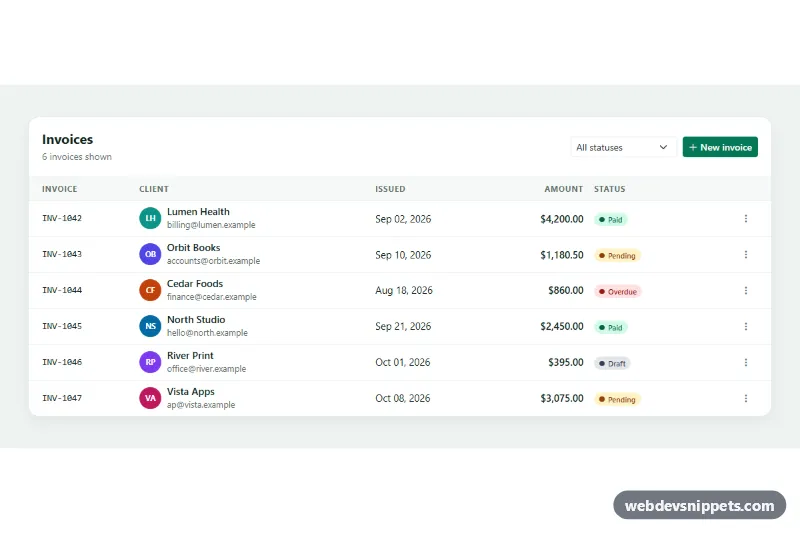Click the $2,450.00 amount
Viewport: 800px width, 533px height.
(x=562, y=326)
